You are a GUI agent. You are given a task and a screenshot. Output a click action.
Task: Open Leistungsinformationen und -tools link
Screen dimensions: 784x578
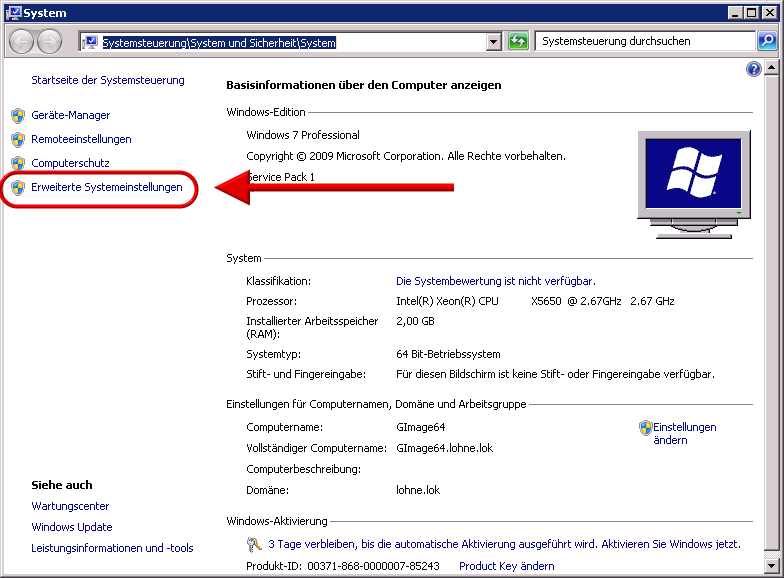coord(112,548)
